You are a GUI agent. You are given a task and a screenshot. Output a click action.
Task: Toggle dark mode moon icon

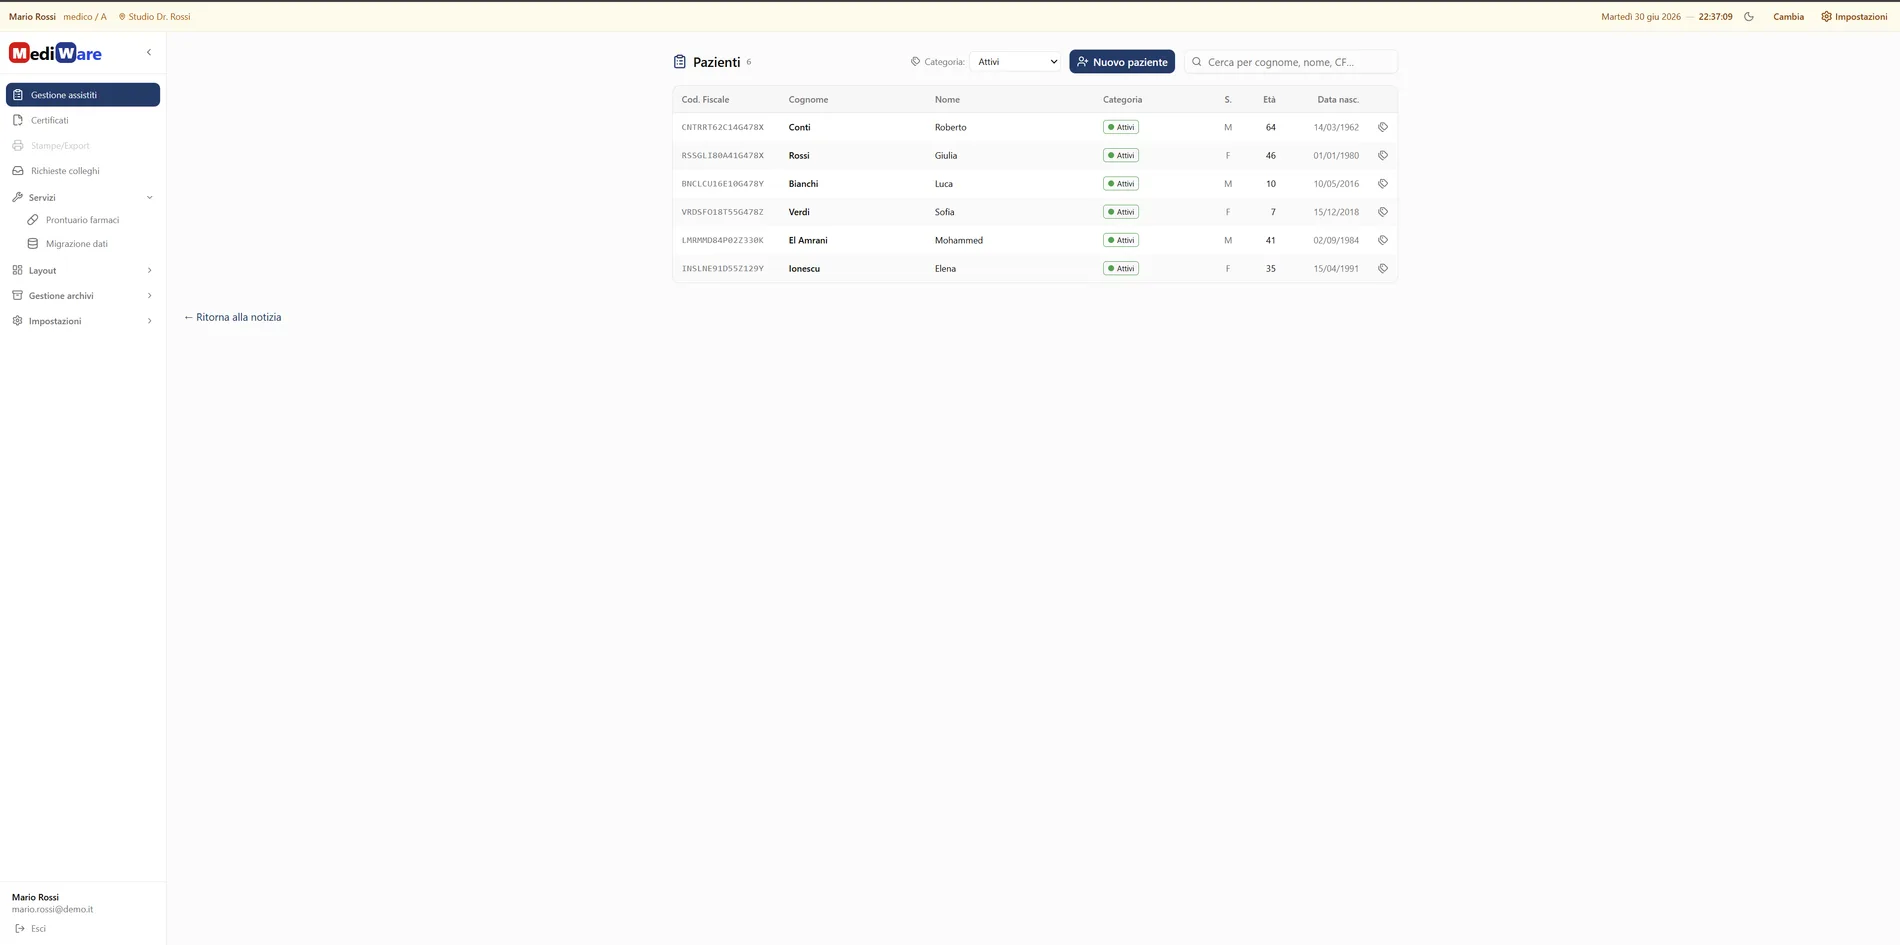pos(1749,17)
